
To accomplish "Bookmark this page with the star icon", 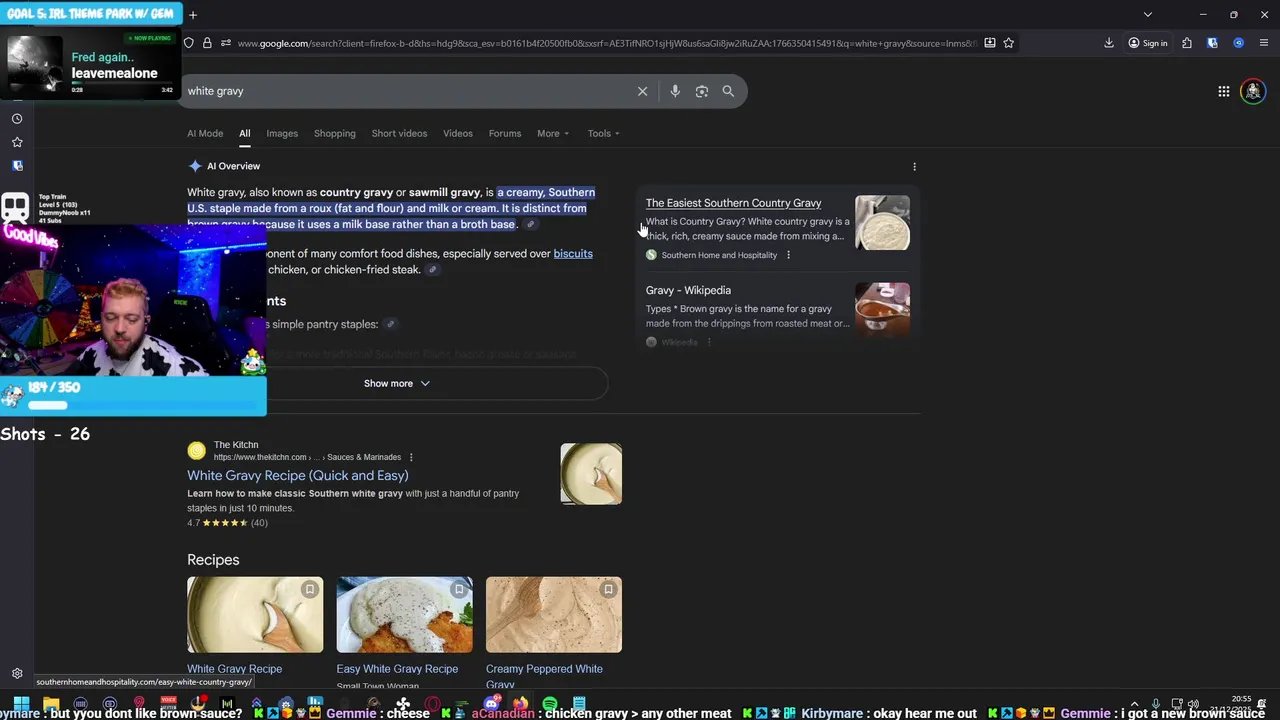I will tap(1009, 43).
